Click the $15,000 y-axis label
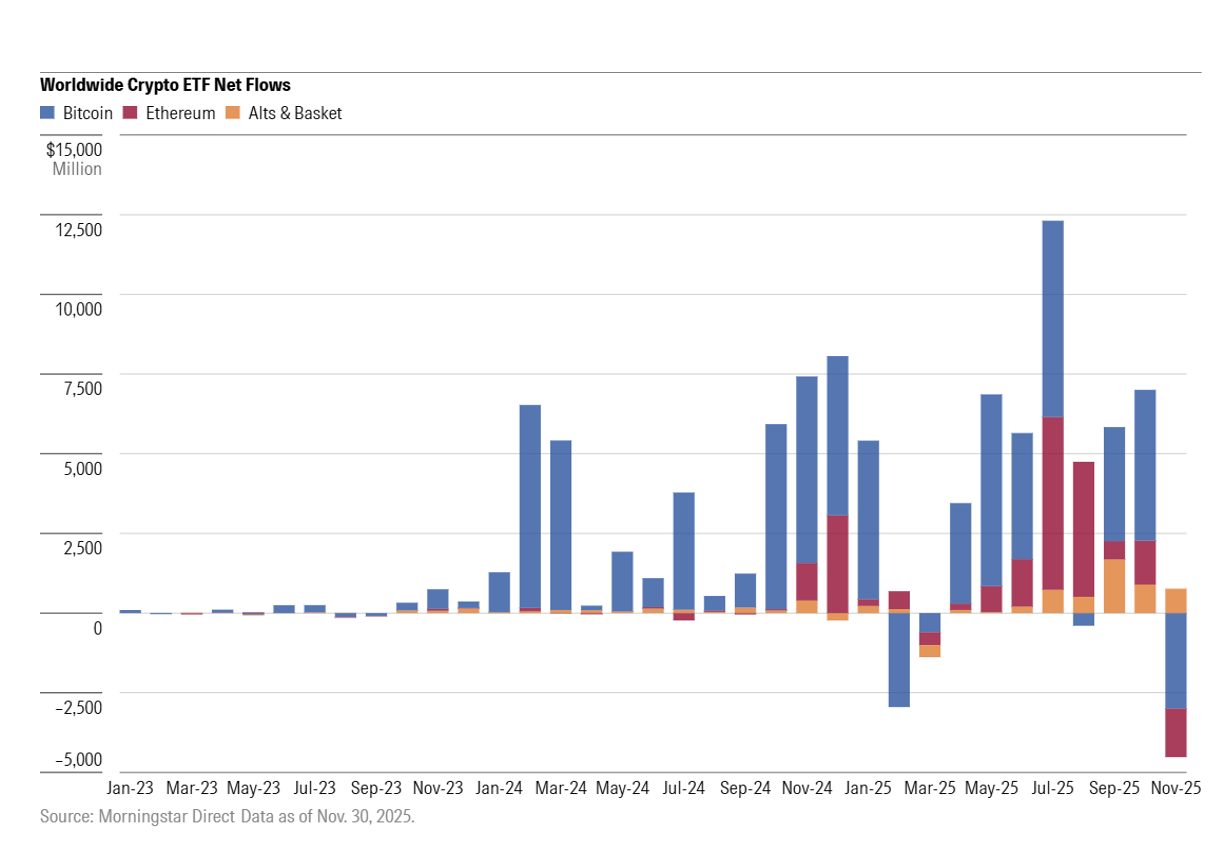 tap(74, 149)
